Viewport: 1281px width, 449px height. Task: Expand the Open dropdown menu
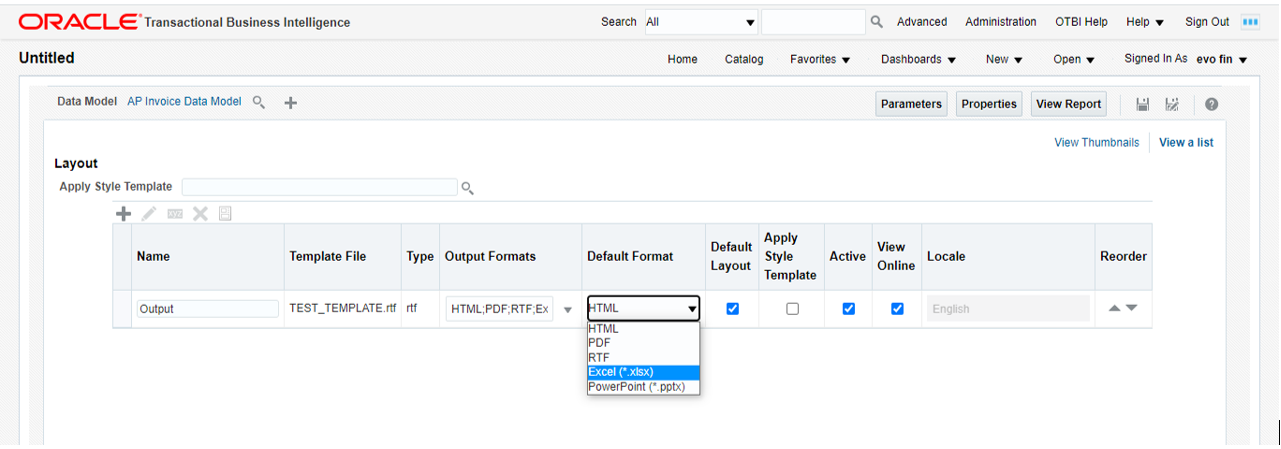point(1074,59)
